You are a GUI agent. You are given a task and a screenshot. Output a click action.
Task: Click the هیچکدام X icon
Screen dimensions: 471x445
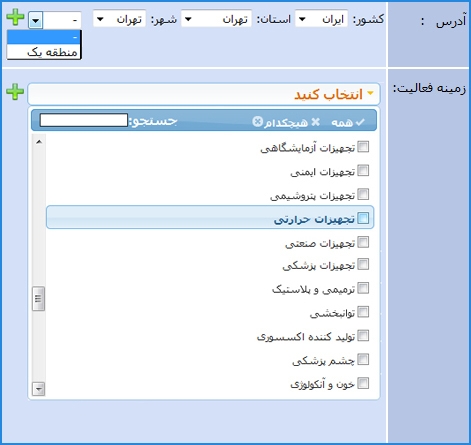point(315,122)
